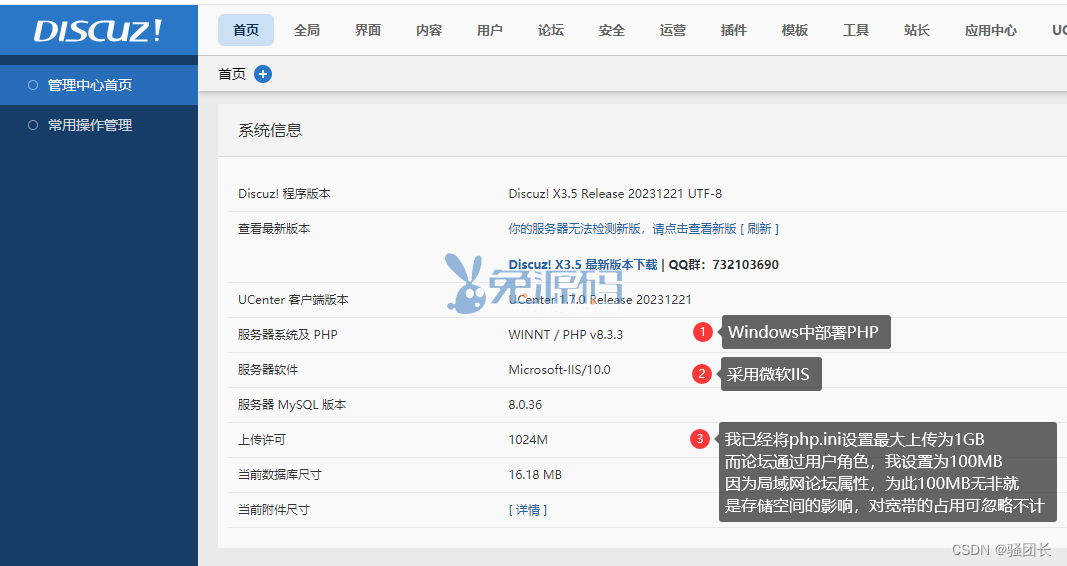
Task: Select the Microsoft-IIS/10.0 value
Action: (x=559, y=369)
